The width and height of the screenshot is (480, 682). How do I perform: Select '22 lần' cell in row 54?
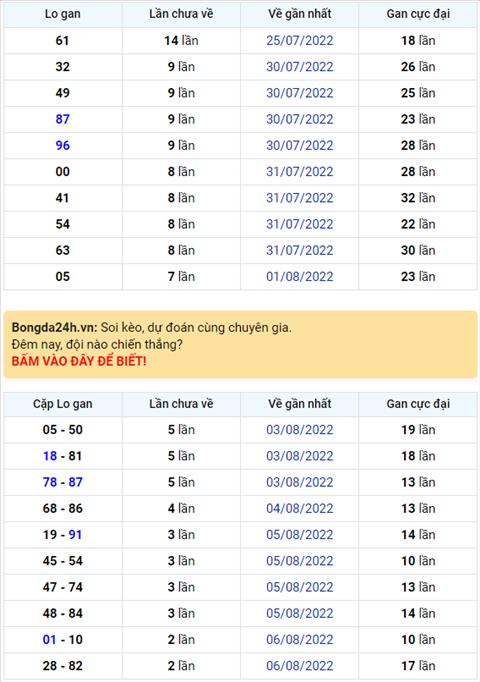pos(418,224)
